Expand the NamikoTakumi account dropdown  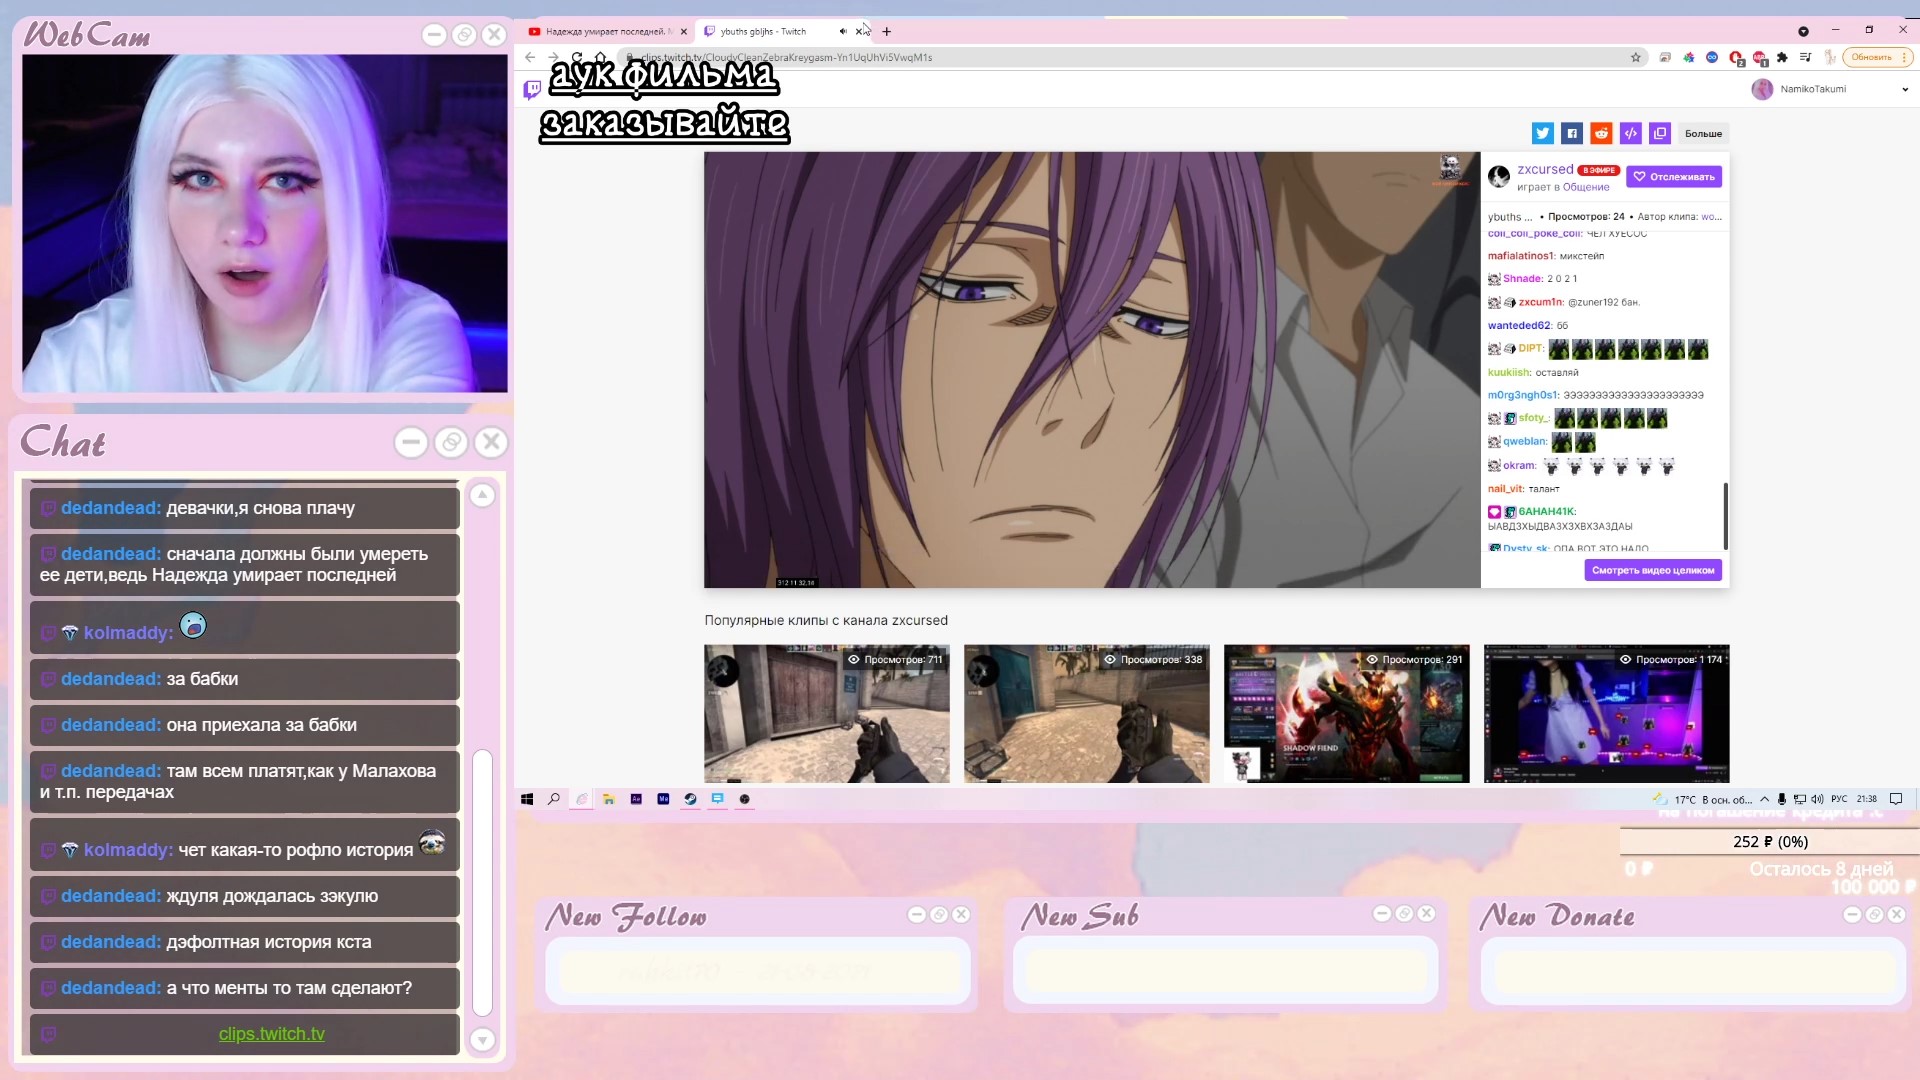(1905, 89)
